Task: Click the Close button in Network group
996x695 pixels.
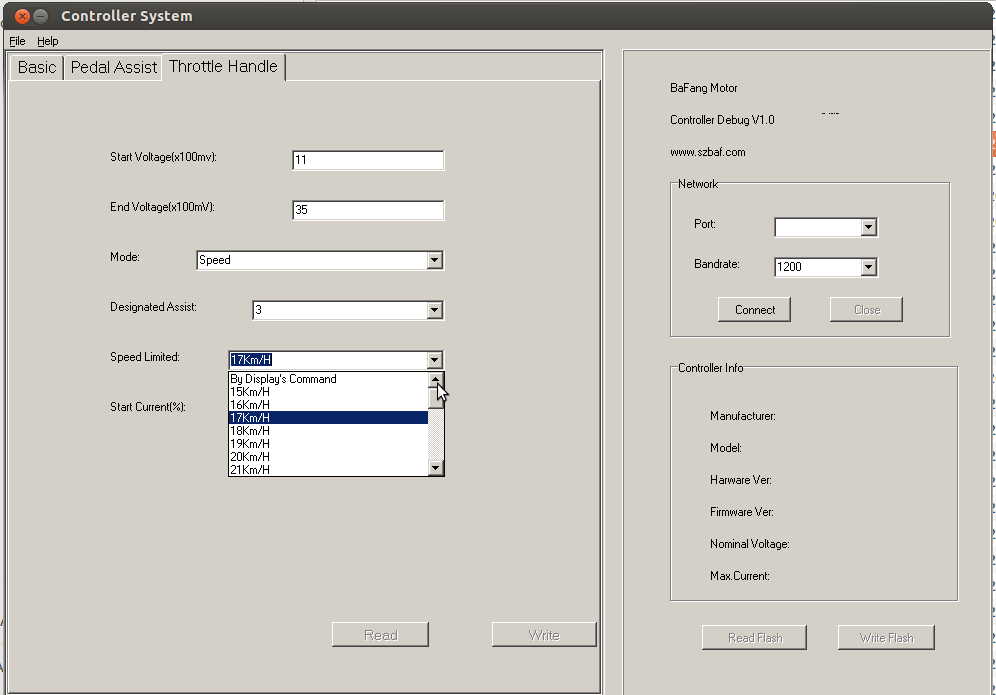Action: click(866, 310)
